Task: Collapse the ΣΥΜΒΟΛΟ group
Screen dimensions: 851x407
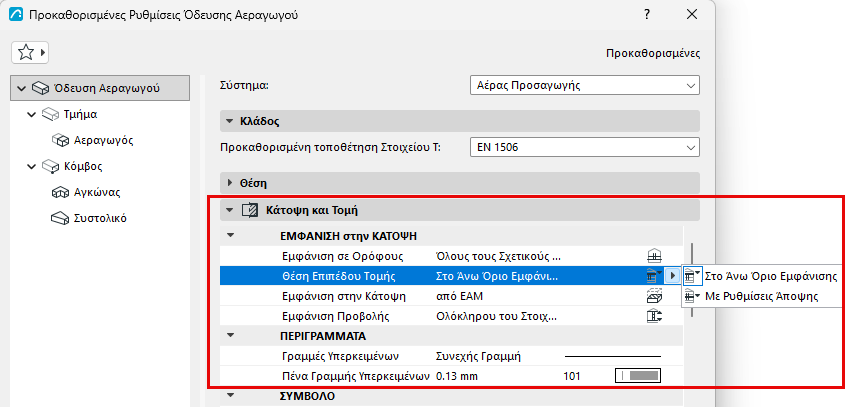Action: 231,396
